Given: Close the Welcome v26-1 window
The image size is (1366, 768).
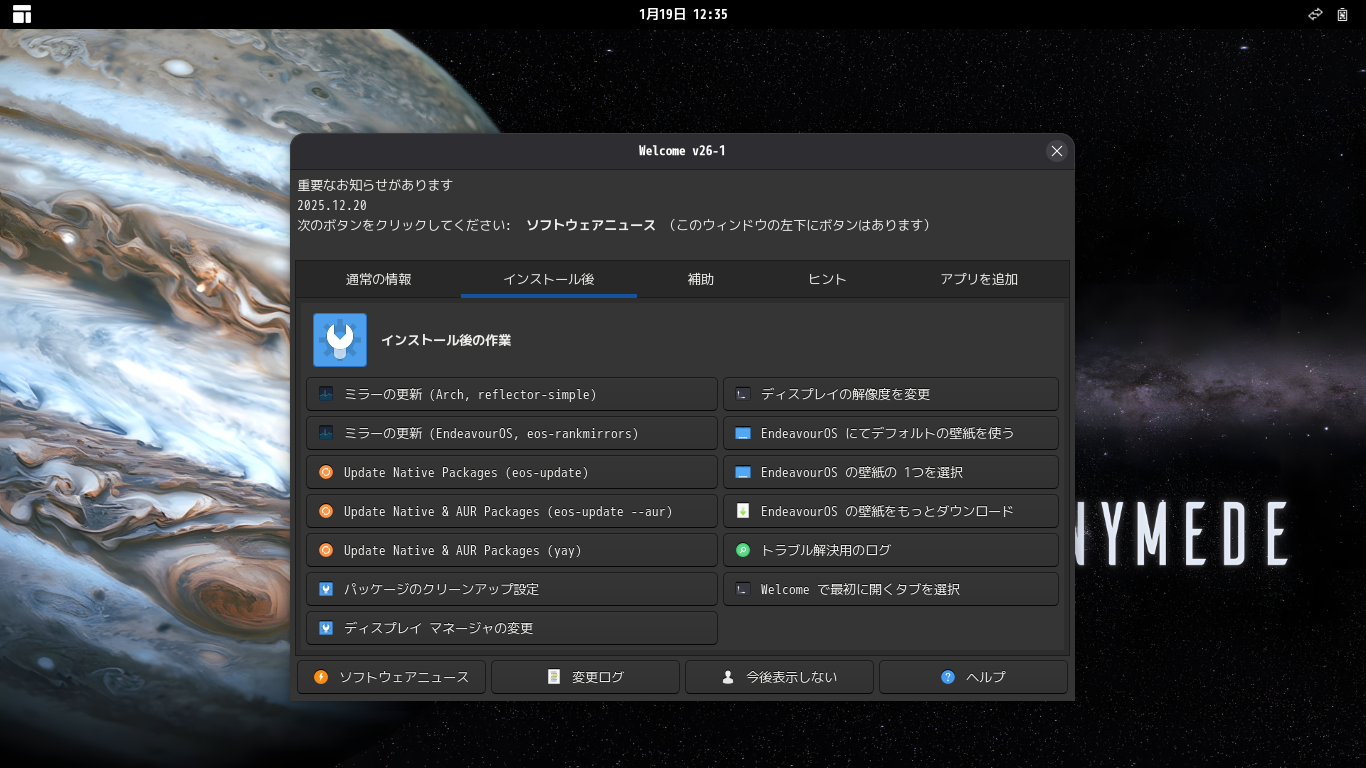Looking at the screenshot, I should click(1056, 151).
